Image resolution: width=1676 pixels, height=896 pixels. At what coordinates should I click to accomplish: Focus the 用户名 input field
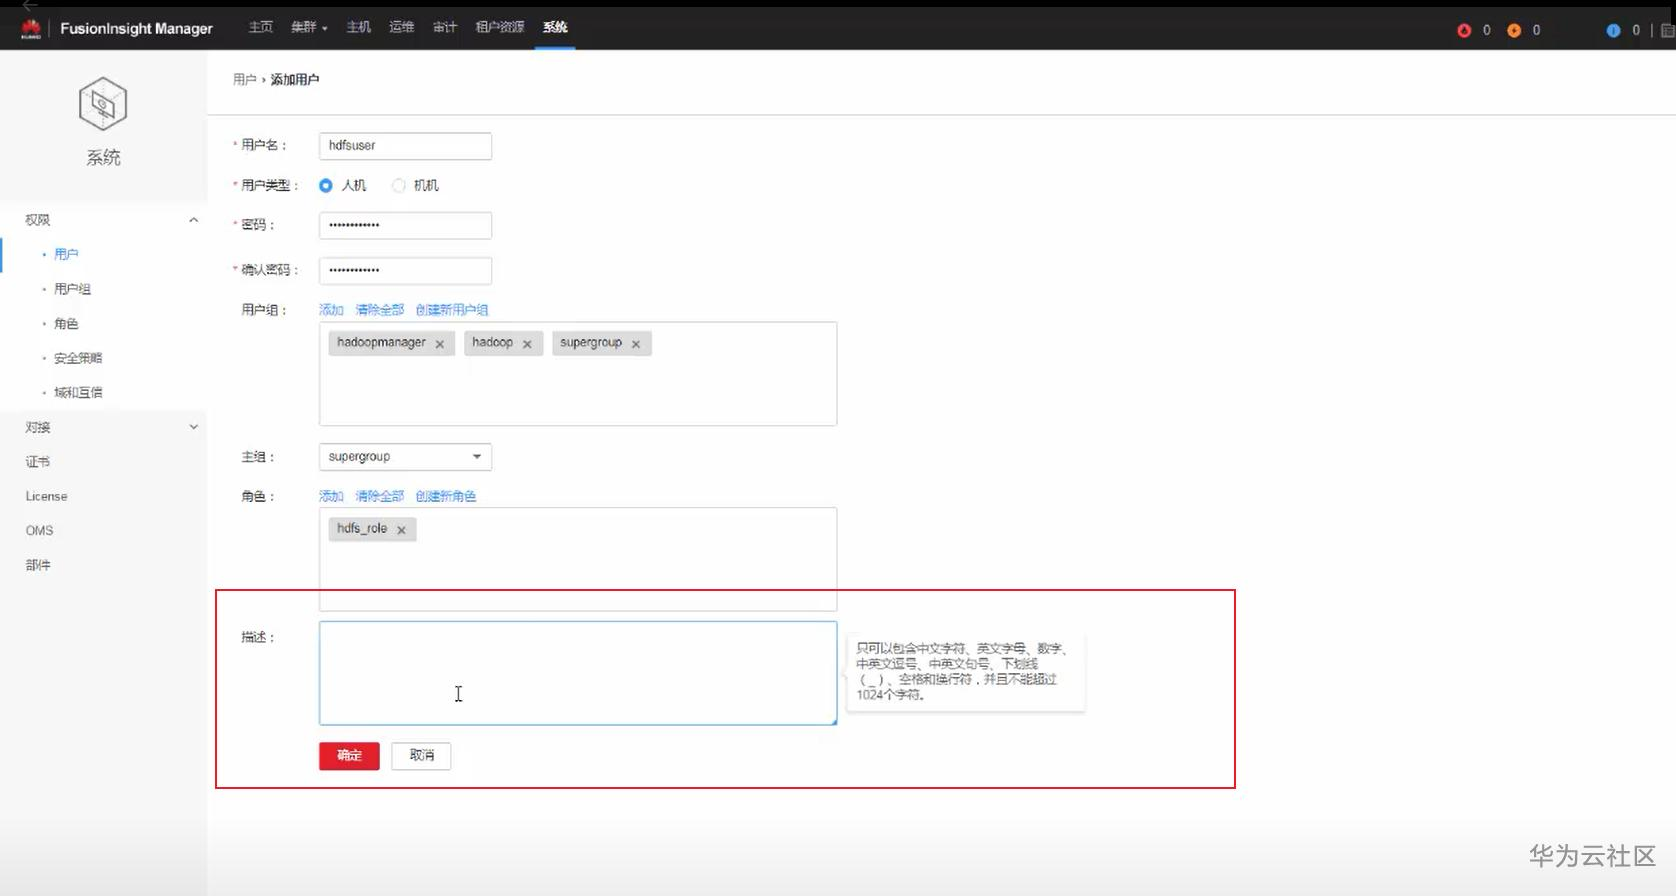[x=405, y=146]
